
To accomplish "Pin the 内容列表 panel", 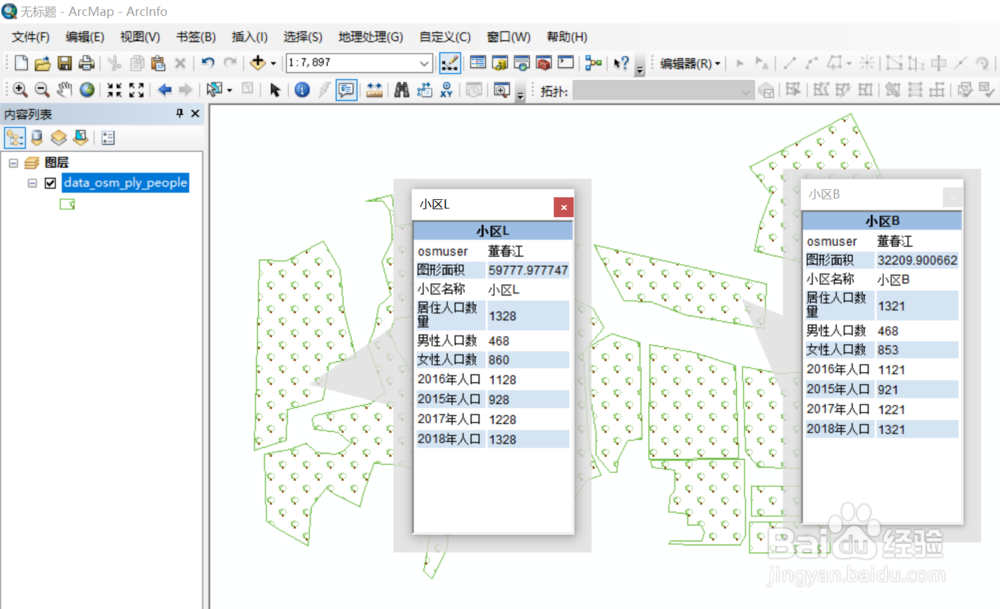I will pos(179,113).
